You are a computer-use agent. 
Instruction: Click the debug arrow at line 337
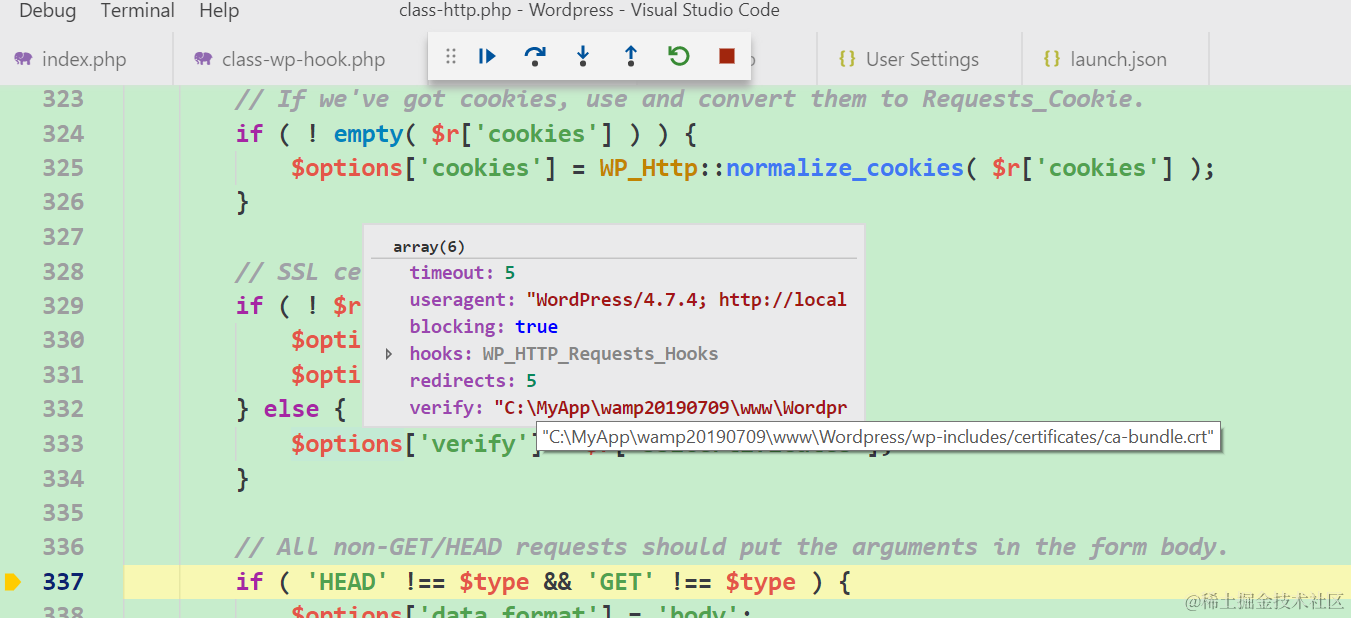12,581
